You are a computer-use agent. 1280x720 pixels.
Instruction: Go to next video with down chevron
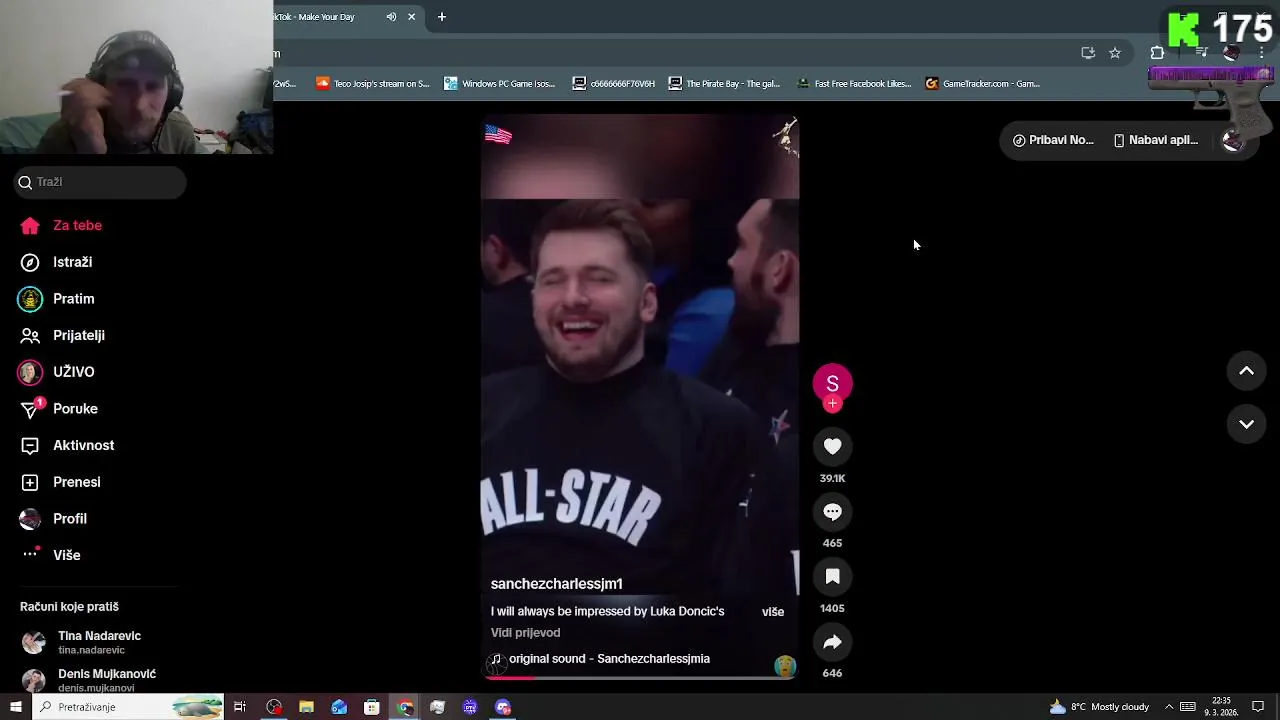1246,424
